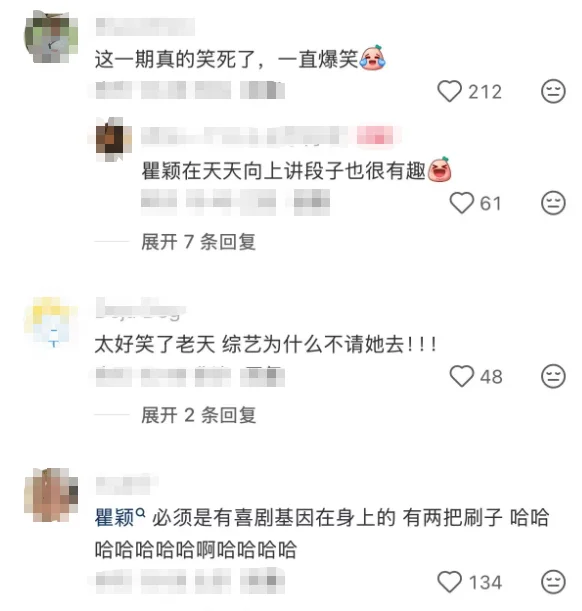Select the reply 瞿颖在天天向上讲段子也很有趣
Viewport: 582px width, 611px height.
296,171
